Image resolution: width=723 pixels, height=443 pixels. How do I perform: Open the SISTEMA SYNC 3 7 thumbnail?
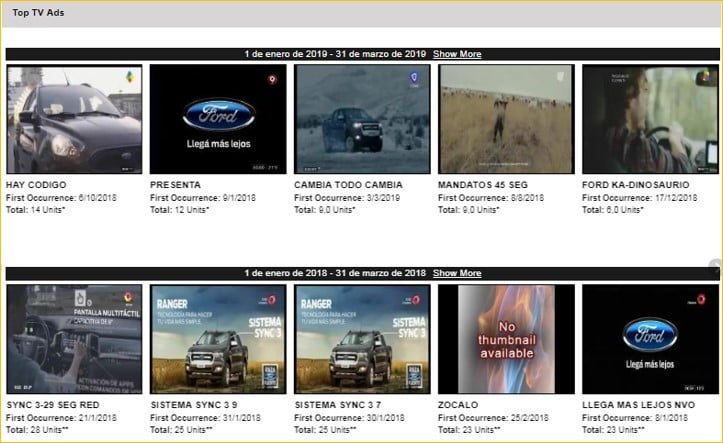coord(362,339)
